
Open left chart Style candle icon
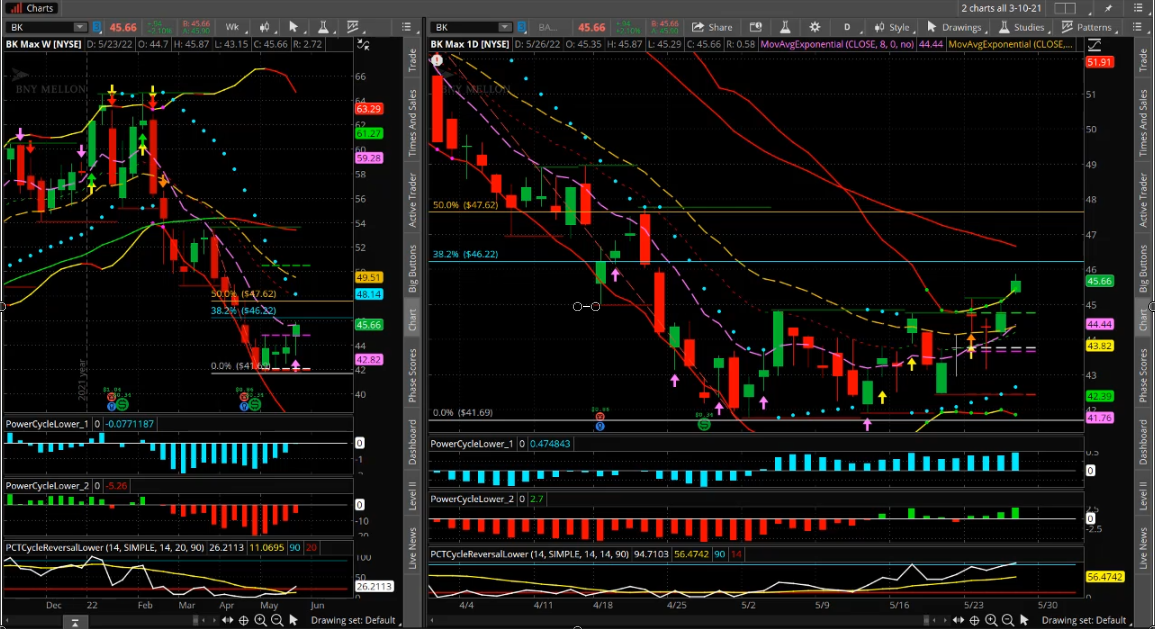pyautogui.click(x=264, y=27)
